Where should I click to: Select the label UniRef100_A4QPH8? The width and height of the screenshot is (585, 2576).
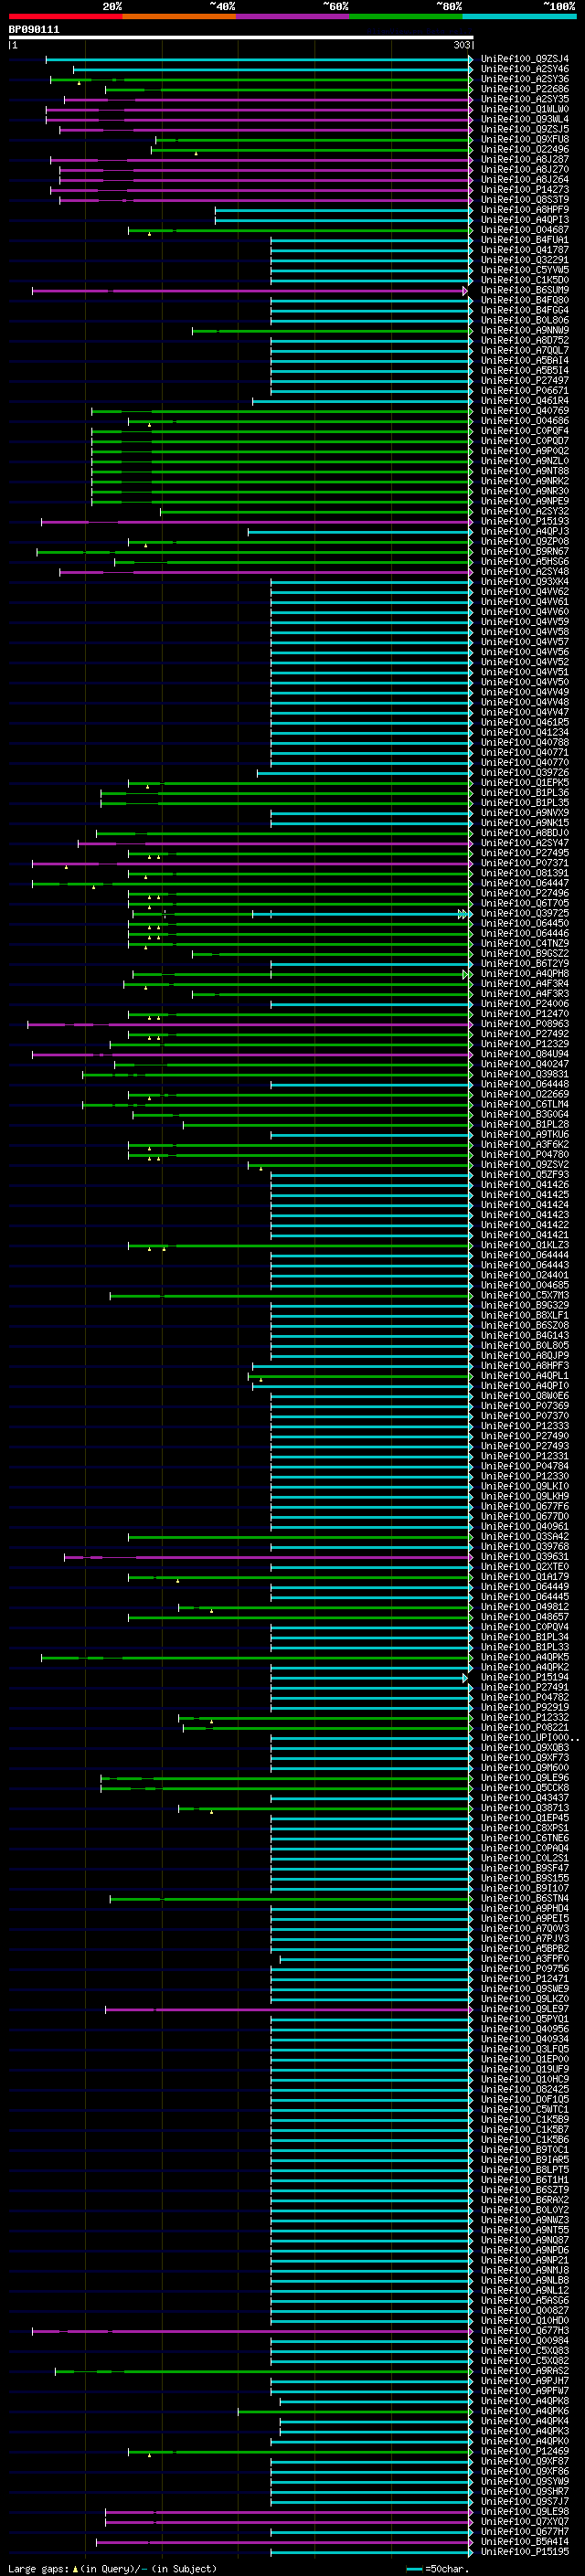pos(525,973)
